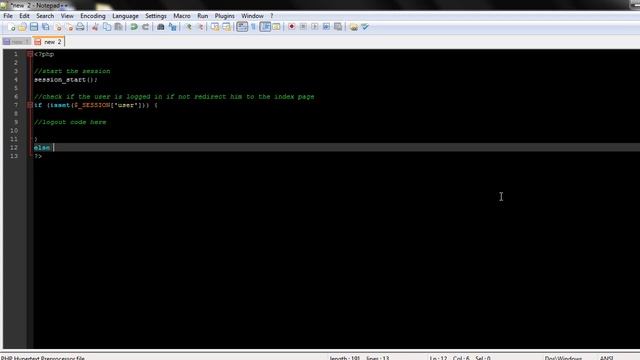Copy the selection with the Copy icon
The width and height of the screenshot is (640, 360).
107,27
